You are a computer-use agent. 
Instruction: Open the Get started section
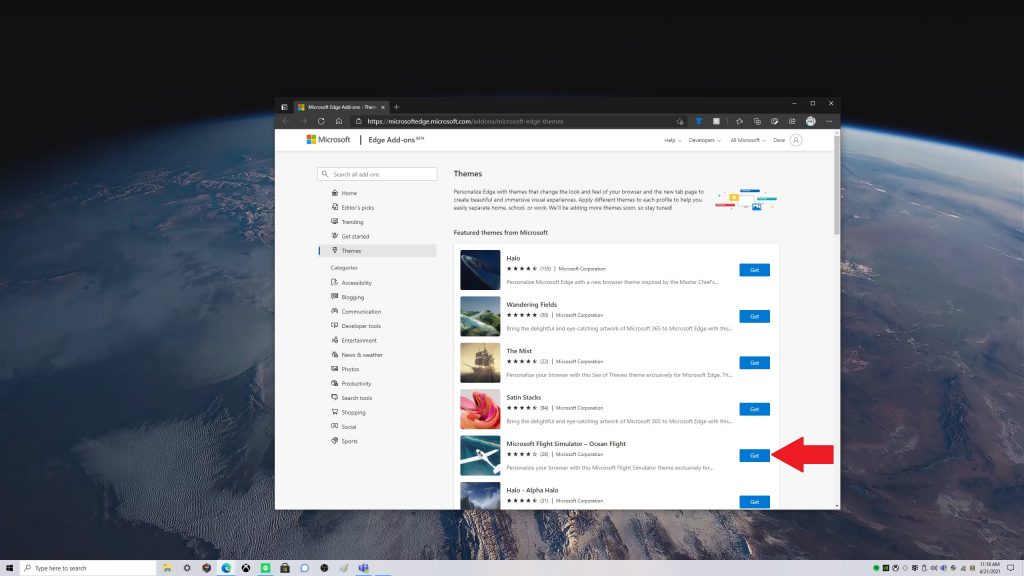tap(350, 236)
